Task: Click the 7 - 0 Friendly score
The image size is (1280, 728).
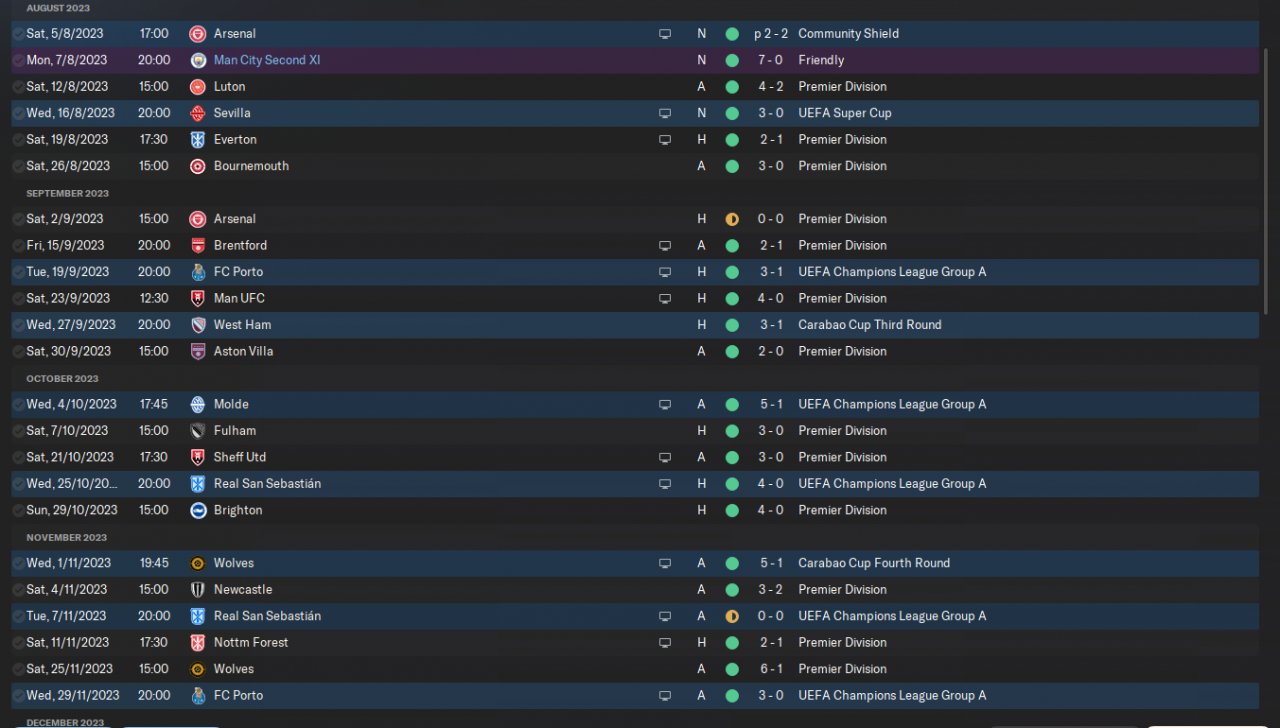Action: pyautogui.click(x=770, y=60)
